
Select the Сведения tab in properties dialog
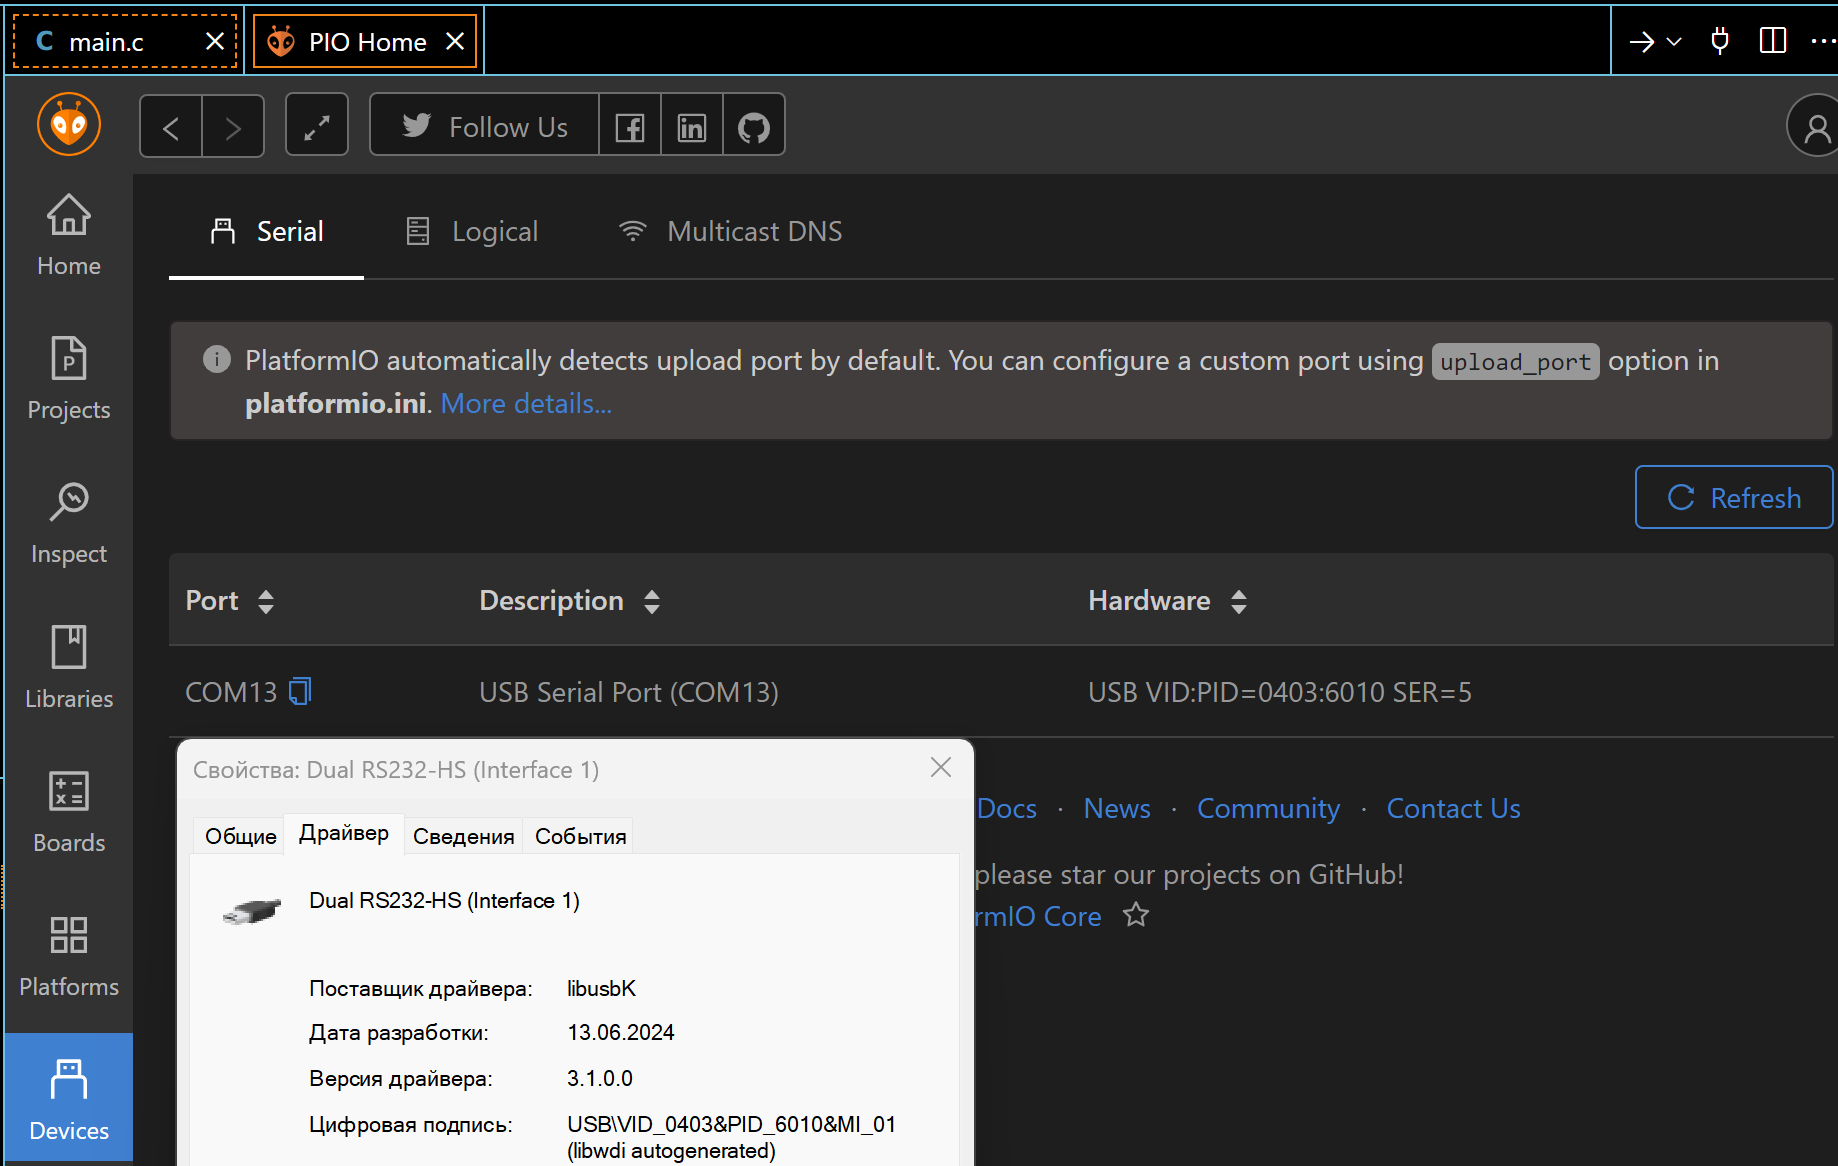tap(463, 836)
